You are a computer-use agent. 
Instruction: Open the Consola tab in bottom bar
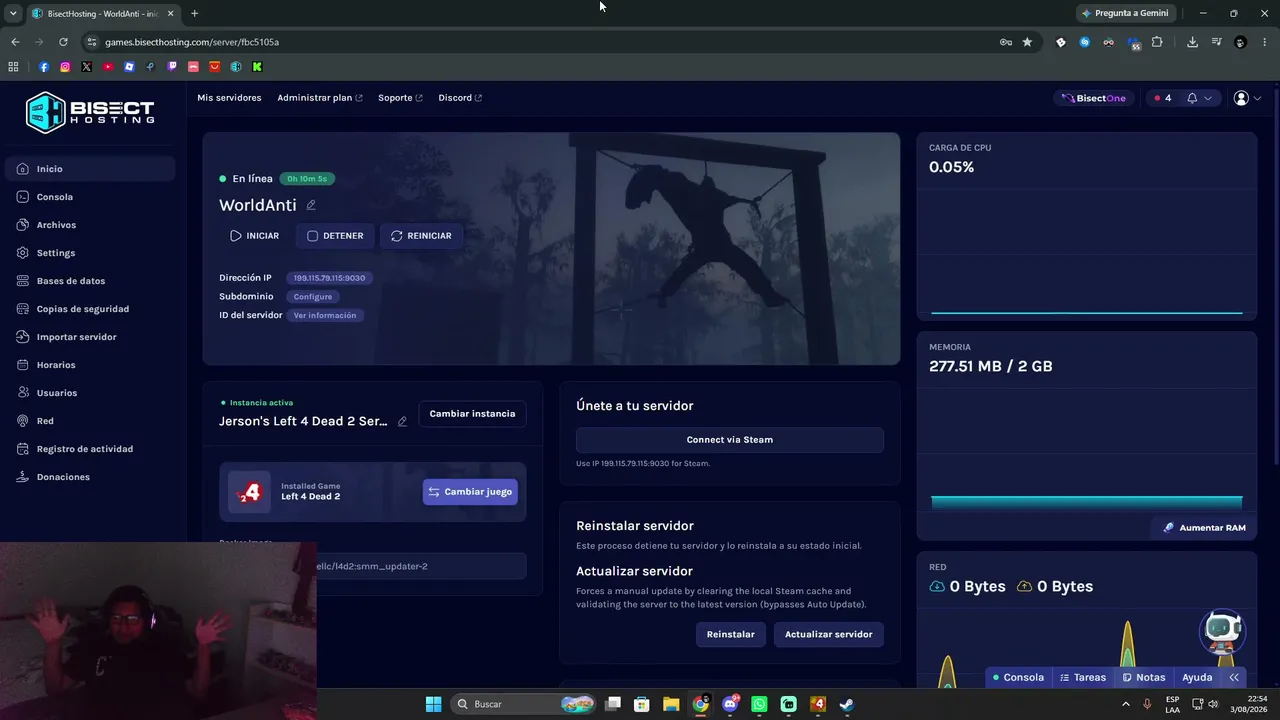coord(1018,678)
